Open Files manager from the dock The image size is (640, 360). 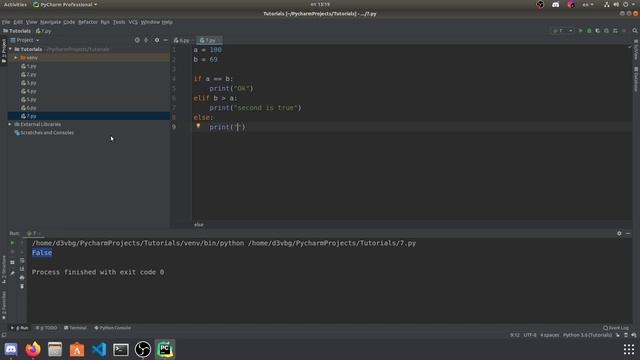(55, 349)
